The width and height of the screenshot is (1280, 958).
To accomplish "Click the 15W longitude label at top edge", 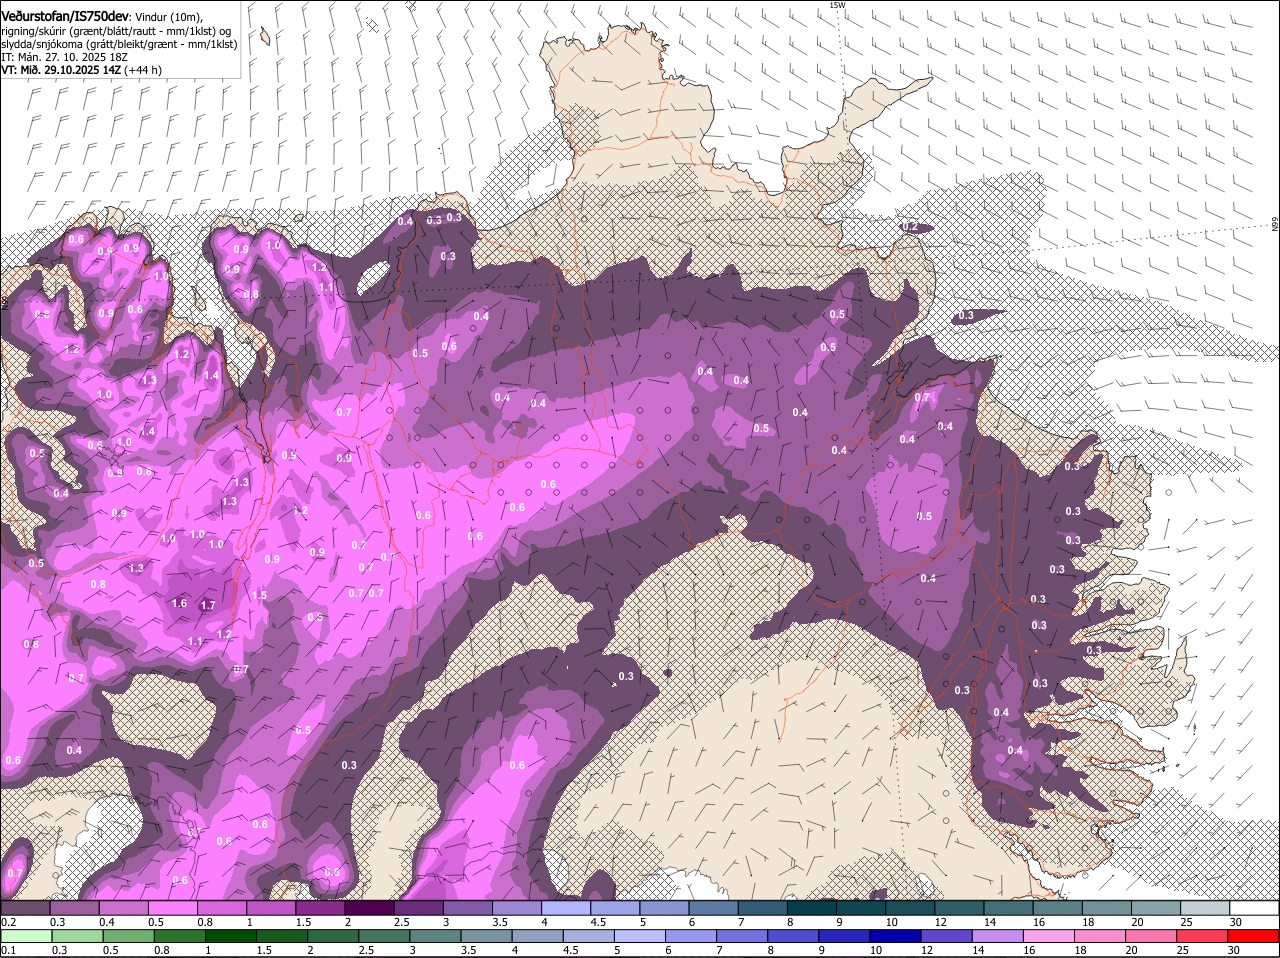I will pyautogui.click(x=837, y=5).
